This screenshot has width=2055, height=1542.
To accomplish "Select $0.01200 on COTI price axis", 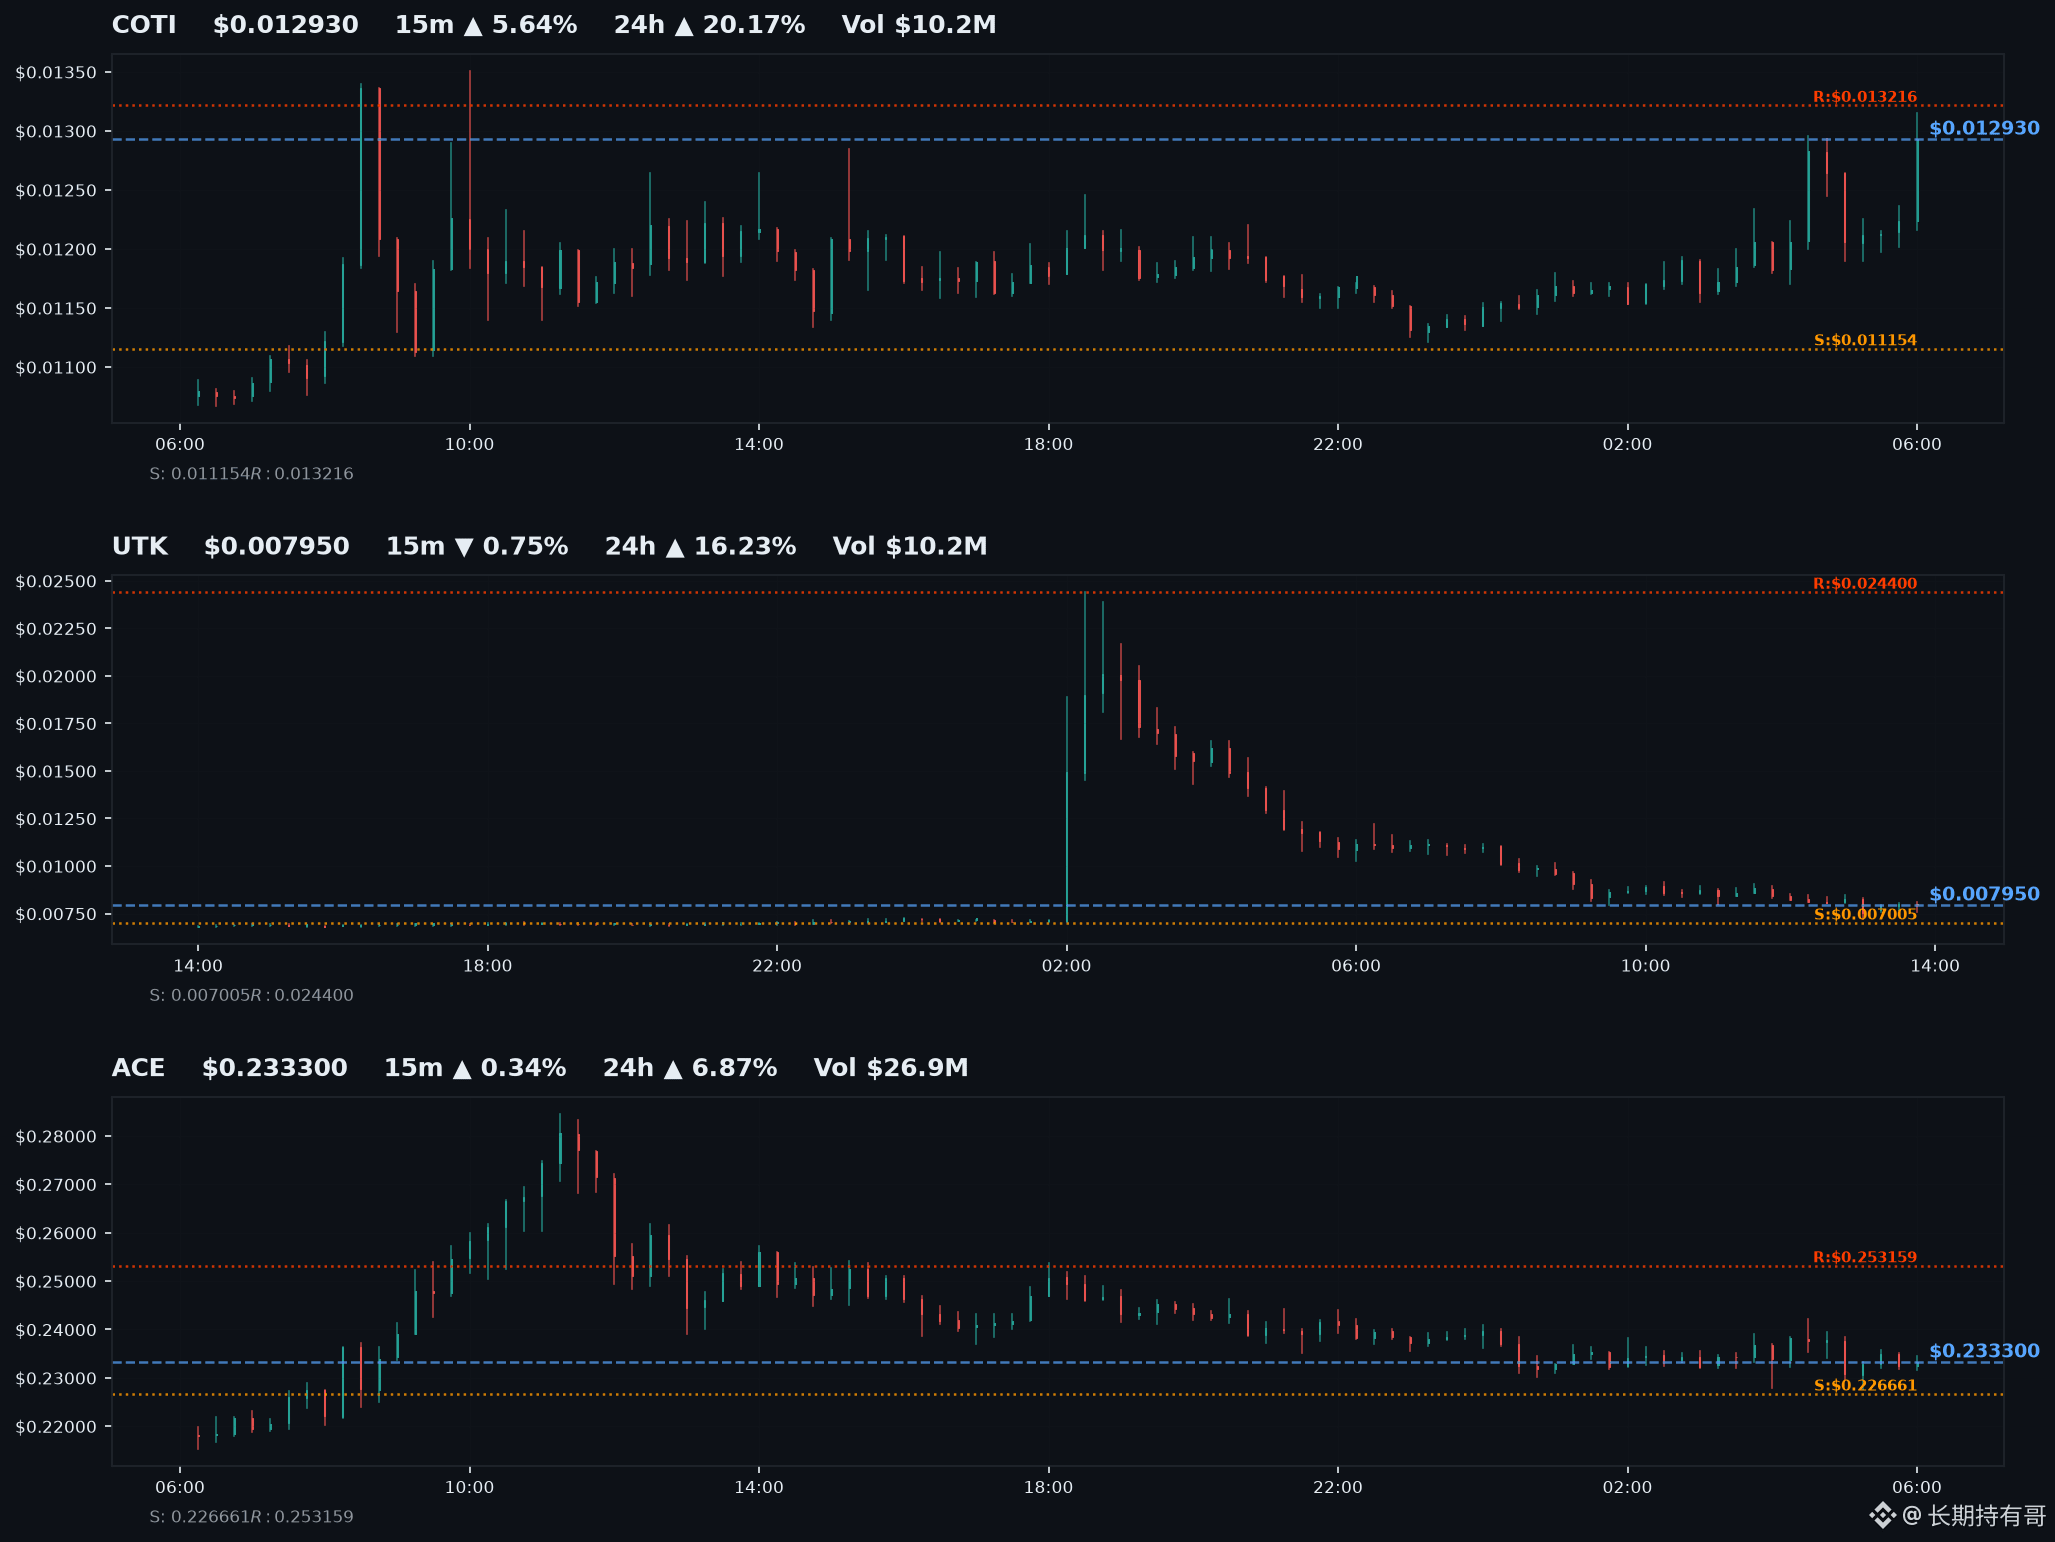I will click(x=56, y=250).
